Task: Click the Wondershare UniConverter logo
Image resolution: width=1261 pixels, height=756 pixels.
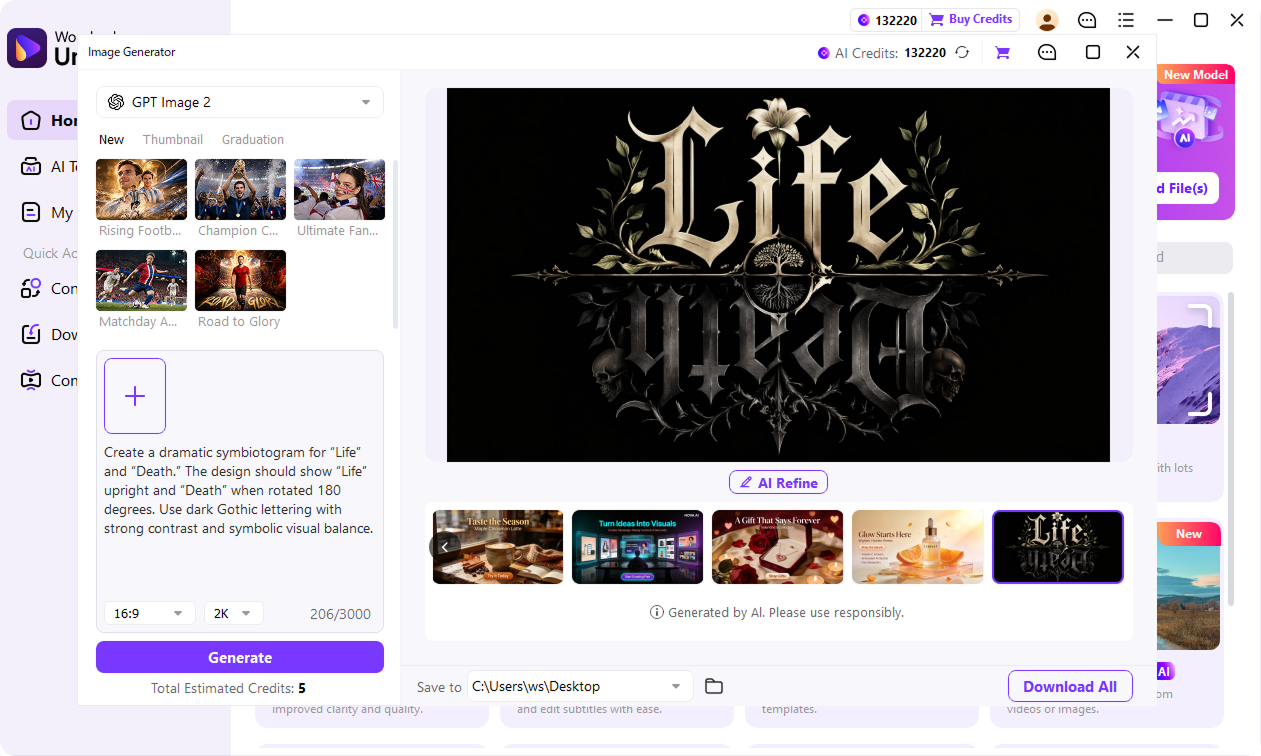Action: (x=27, y=47)
